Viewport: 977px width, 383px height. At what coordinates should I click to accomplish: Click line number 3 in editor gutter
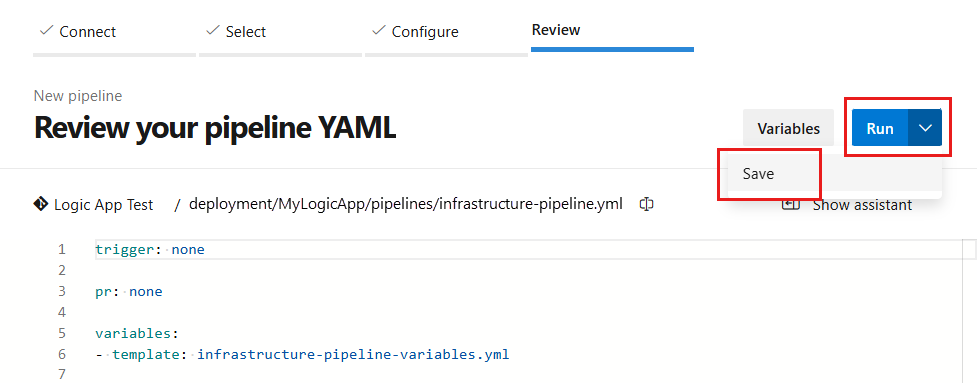[x=62, y=291]
